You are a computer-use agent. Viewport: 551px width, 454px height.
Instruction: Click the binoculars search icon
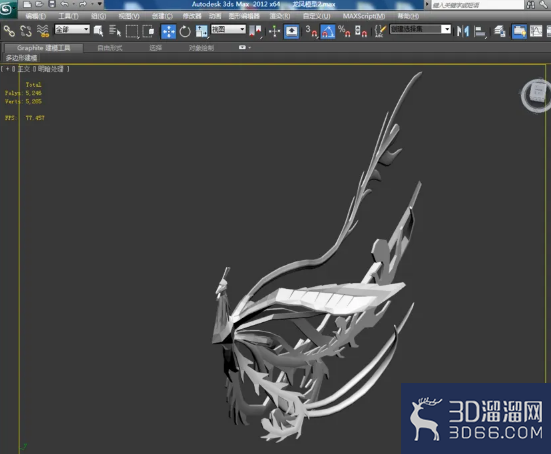pos(530,5)
